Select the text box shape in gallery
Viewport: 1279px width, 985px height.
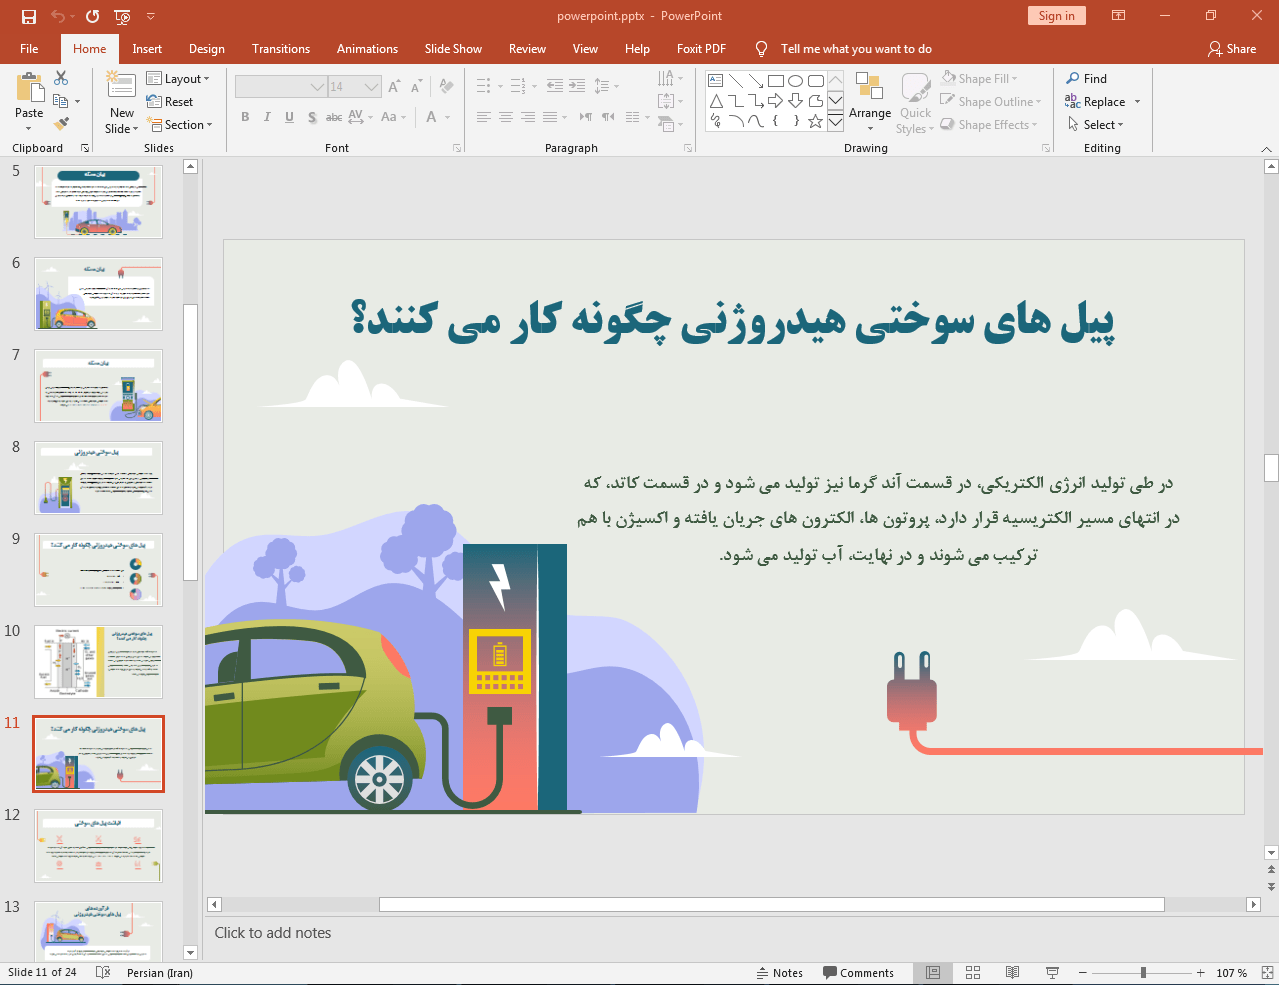coord(715,81)
